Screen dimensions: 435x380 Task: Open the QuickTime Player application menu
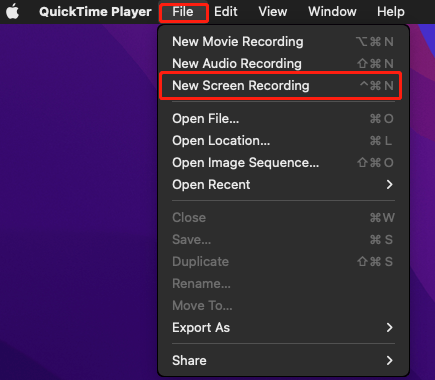(95, 12)
